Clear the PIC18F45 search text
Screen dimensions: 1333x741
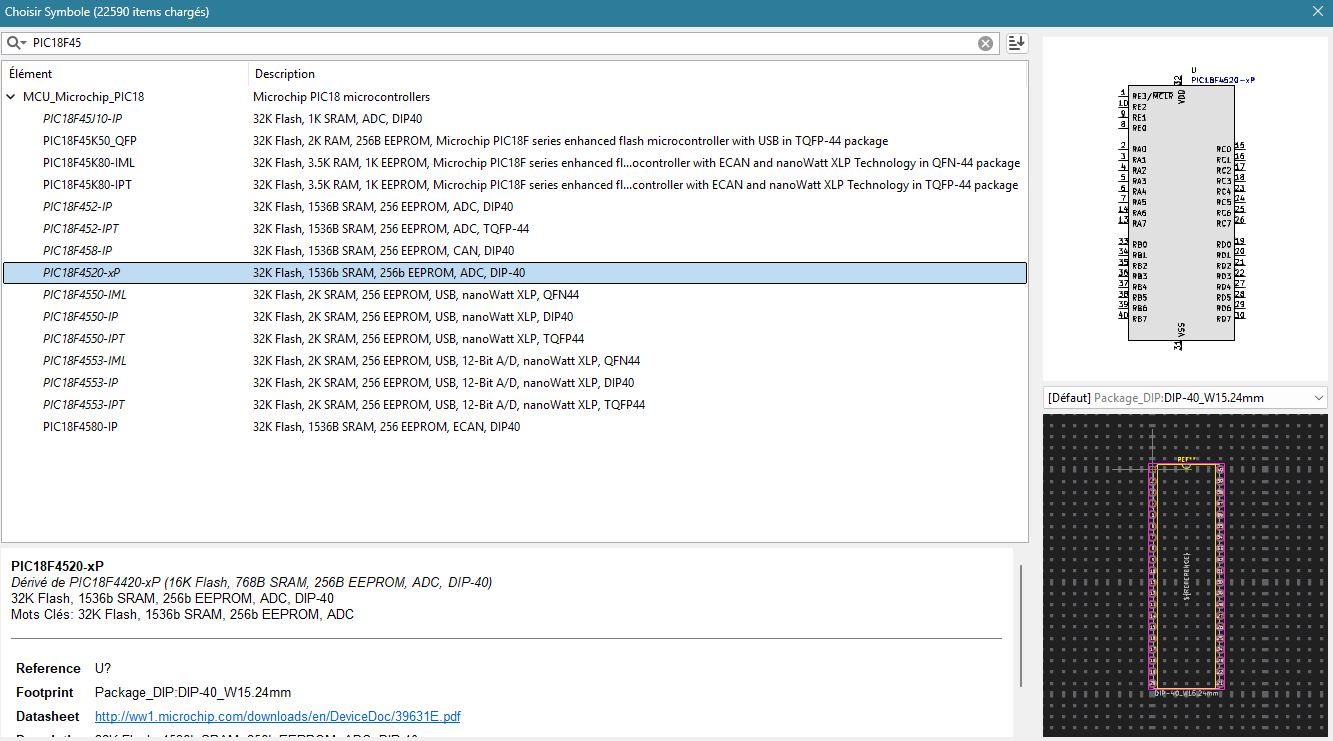coord(985,43)
